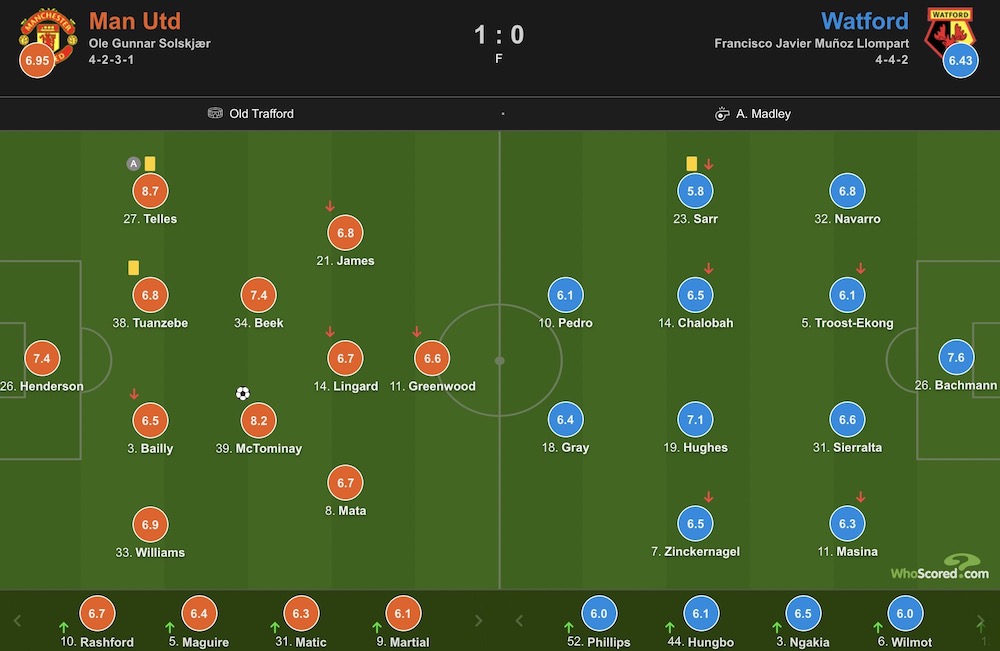
Task: Open the Man Utd team name link
Action: (x=135, y=21)
